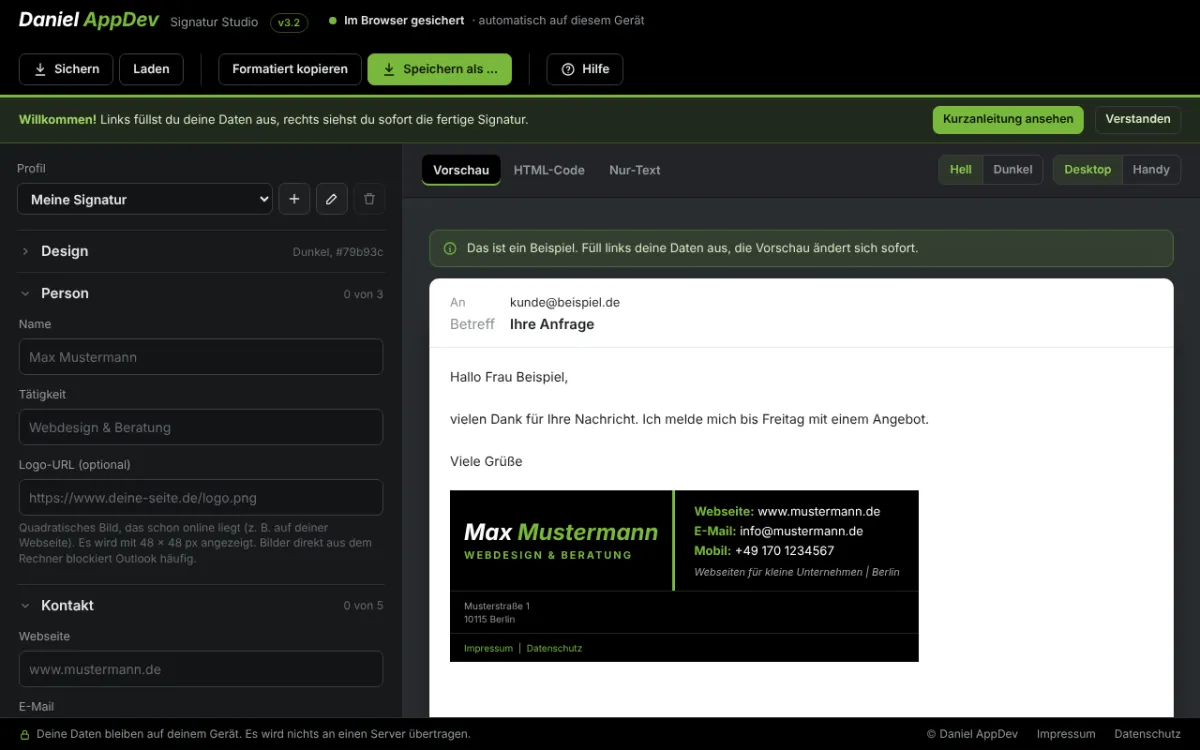Collapse the Kontakt section
1200x750 pixels.
[x=201, y=605]
